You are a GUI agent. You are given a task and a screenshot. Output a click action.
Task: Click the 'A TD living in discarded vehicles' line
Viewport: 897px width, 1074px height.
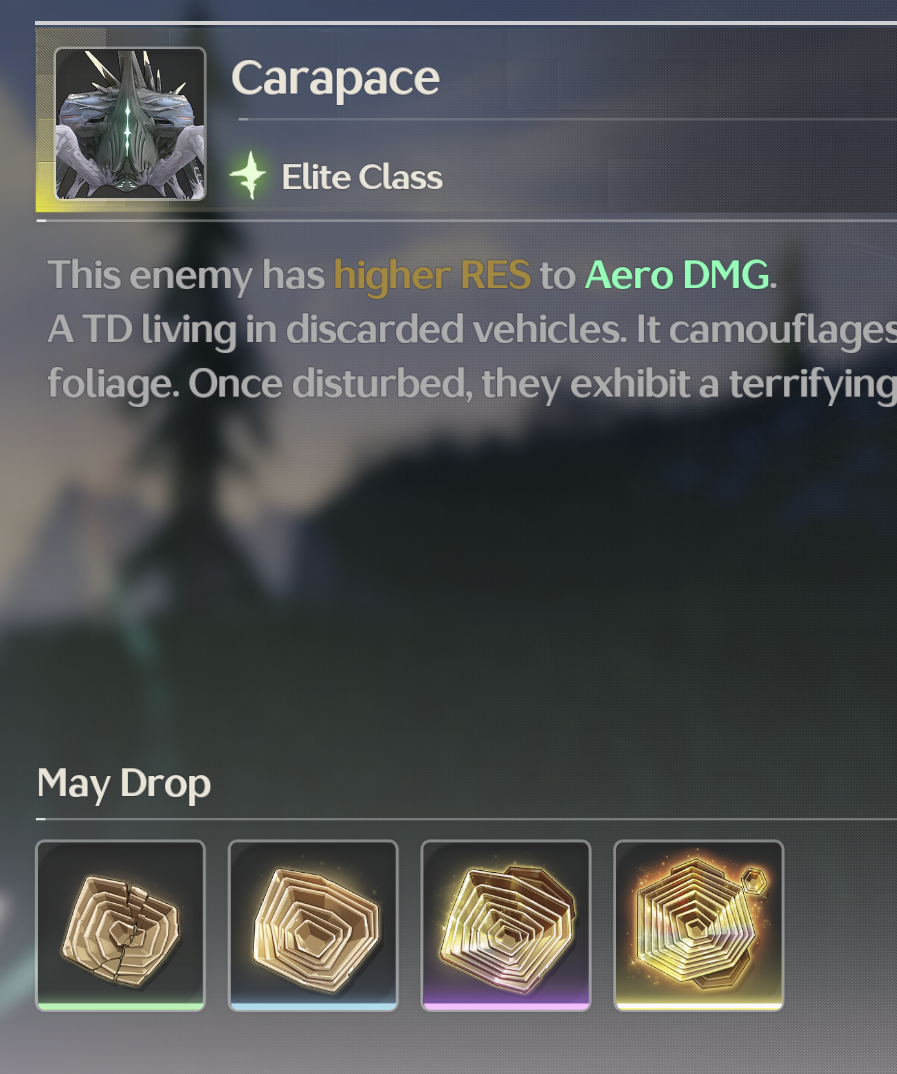[x=472, y=330]
